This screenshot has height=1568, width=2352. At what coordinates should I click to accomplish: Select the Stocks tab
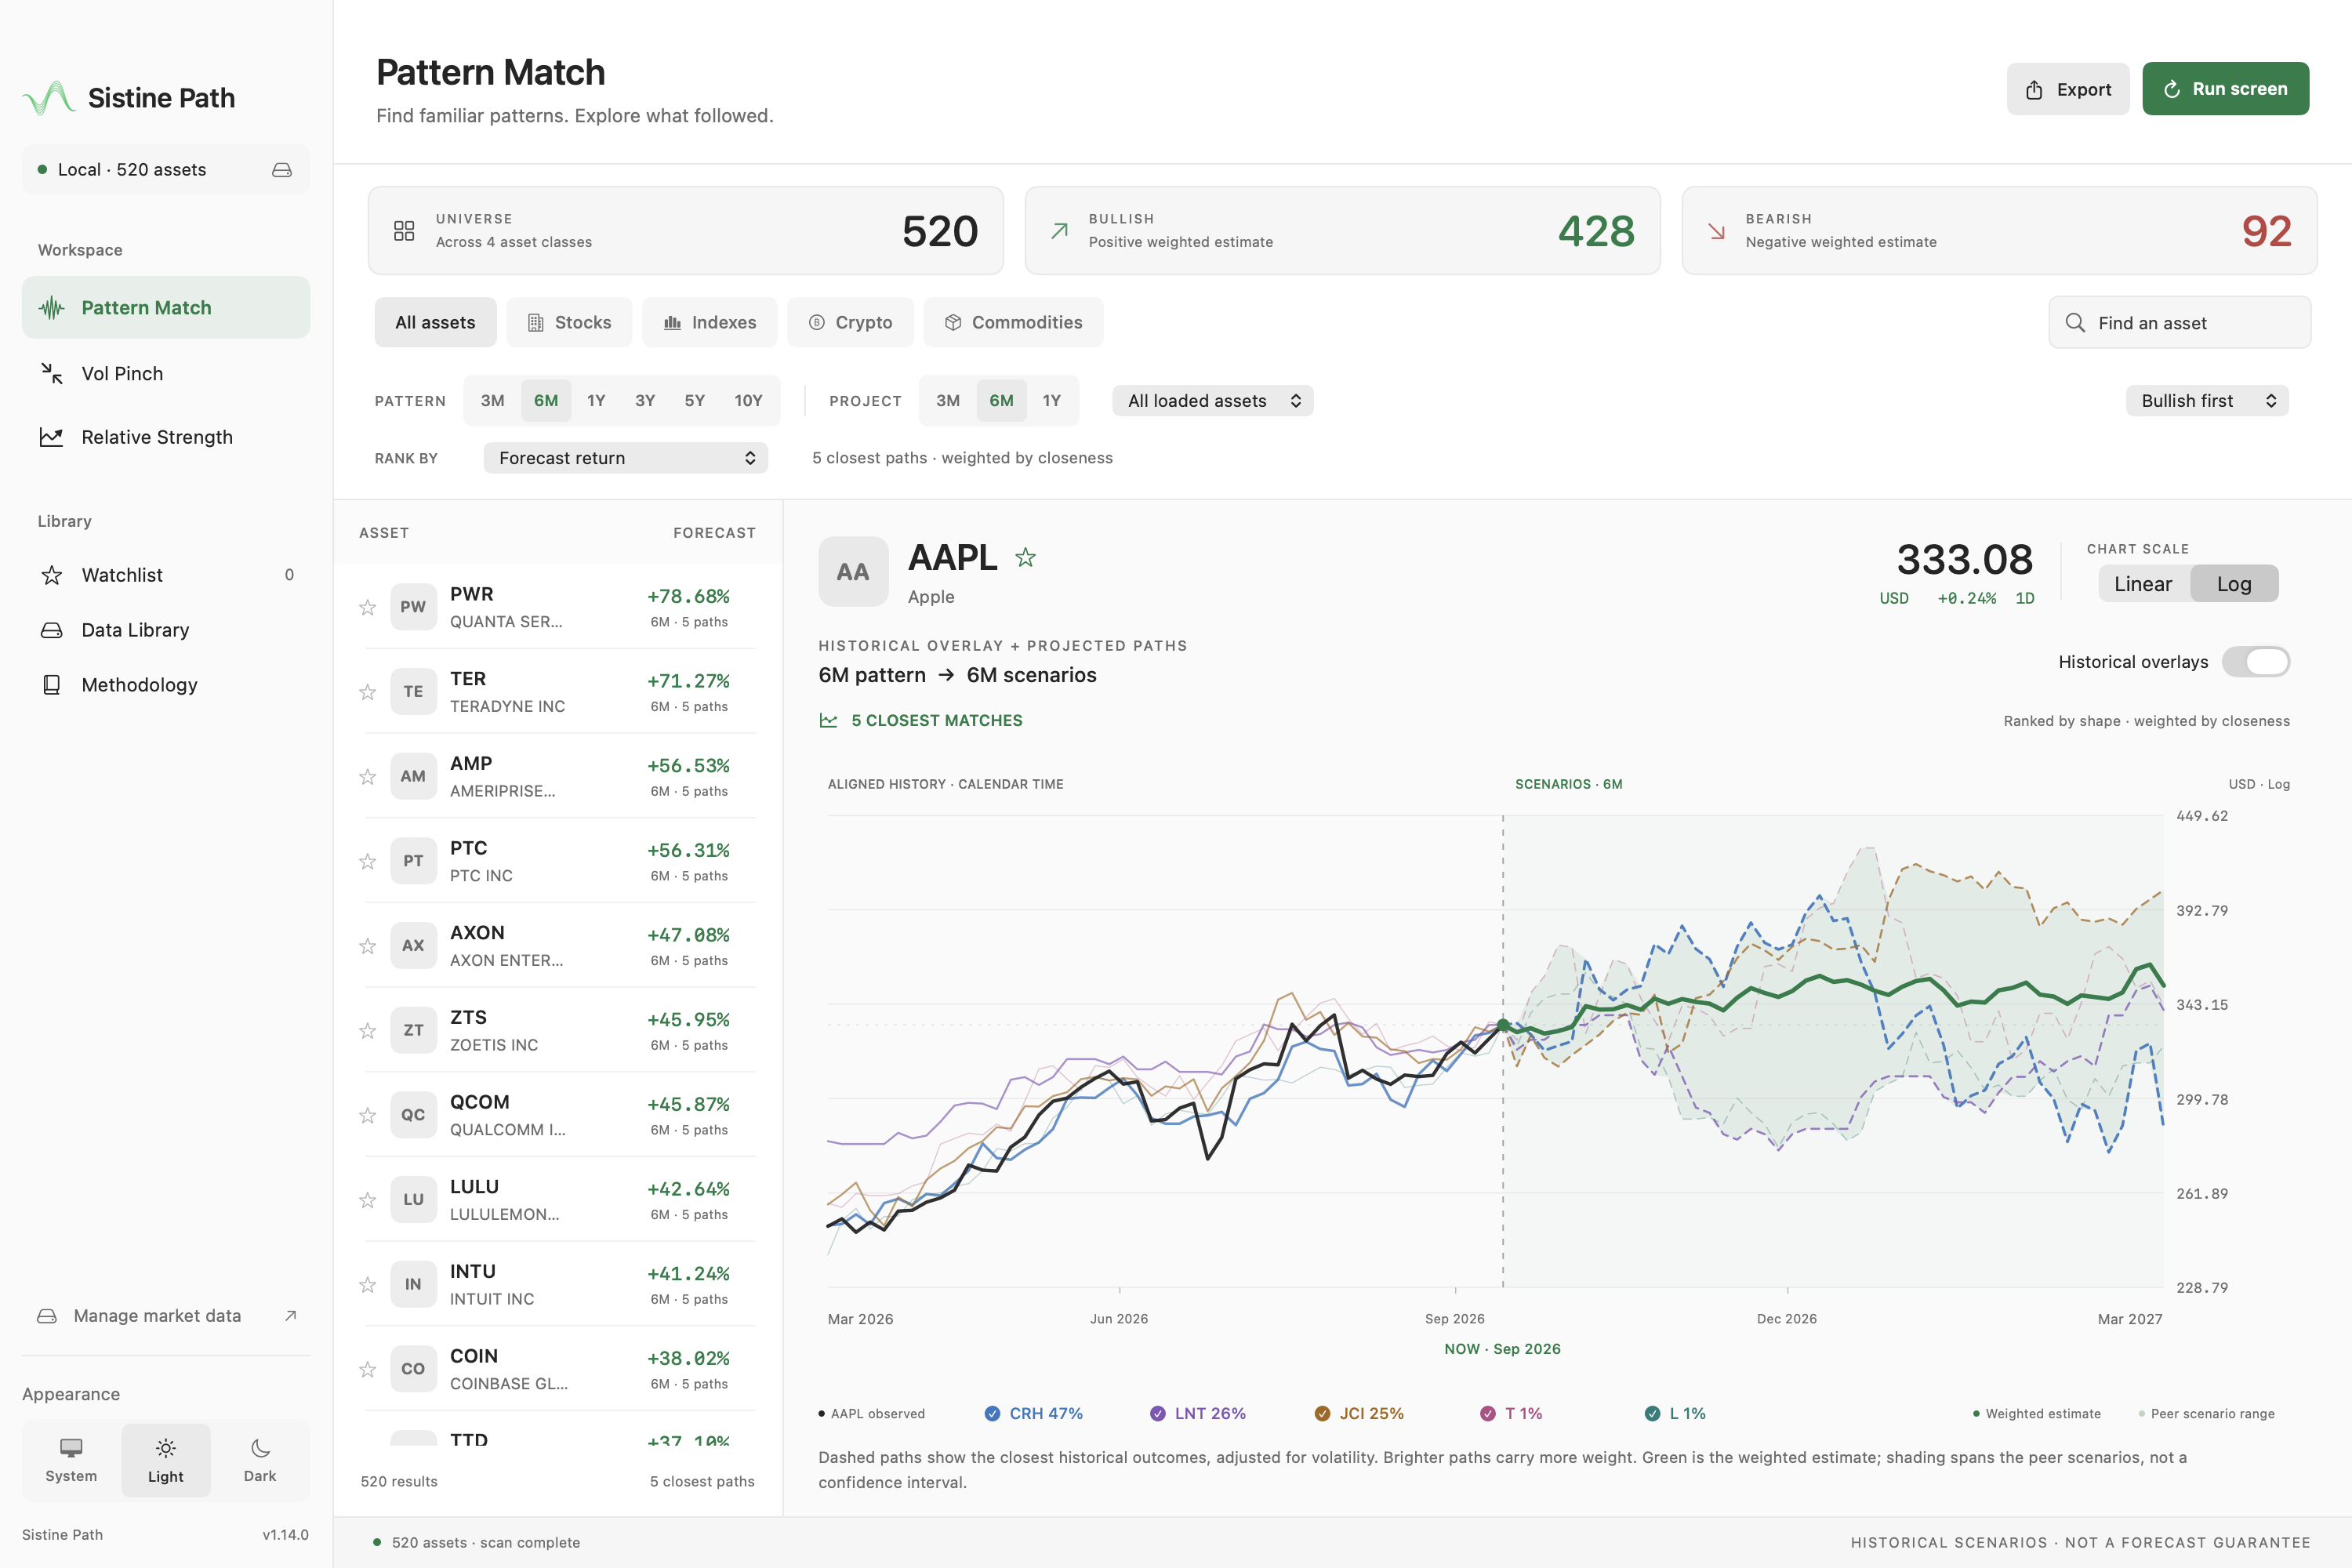click(x=569, y=322)
